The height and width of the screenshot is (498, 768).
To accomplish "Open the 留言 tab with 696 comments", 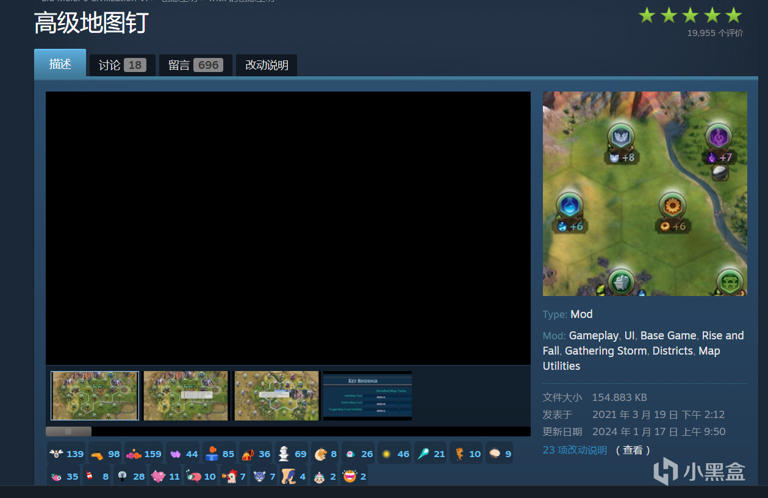I will tap(194, 65).
